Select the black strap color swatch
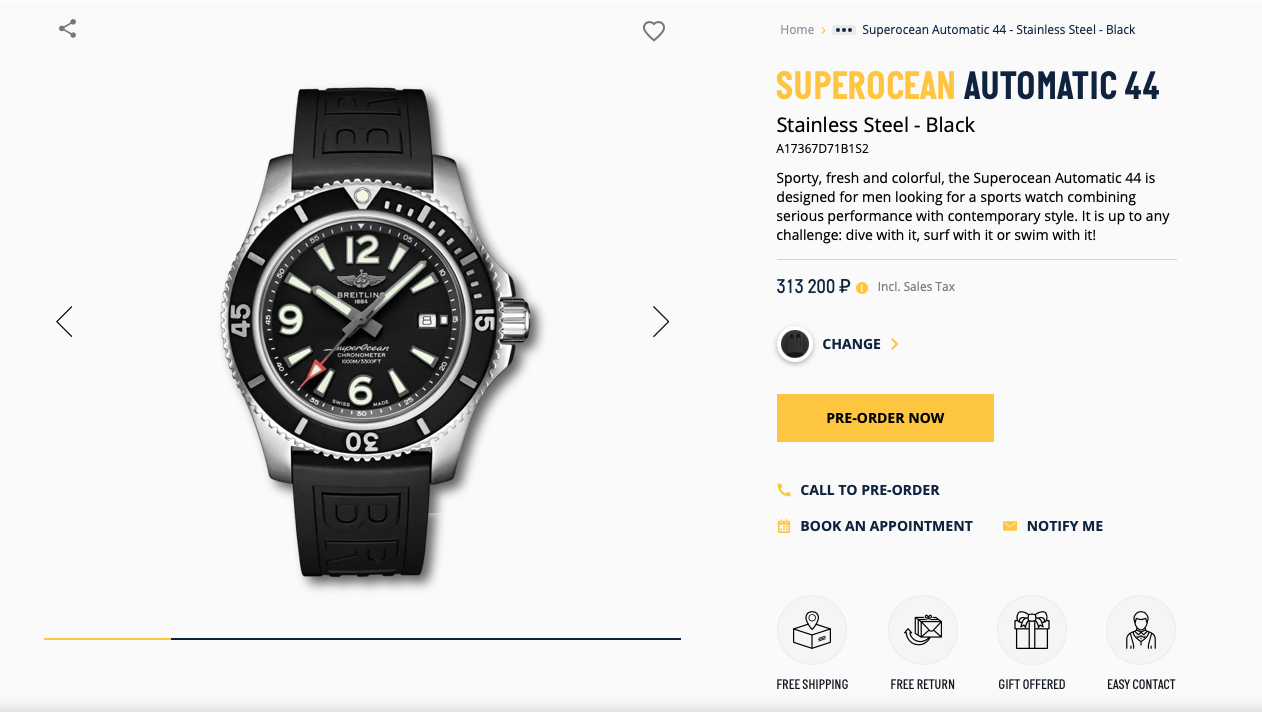The image size is (1262, 719). pyautogui.click(x=795, y=344)
